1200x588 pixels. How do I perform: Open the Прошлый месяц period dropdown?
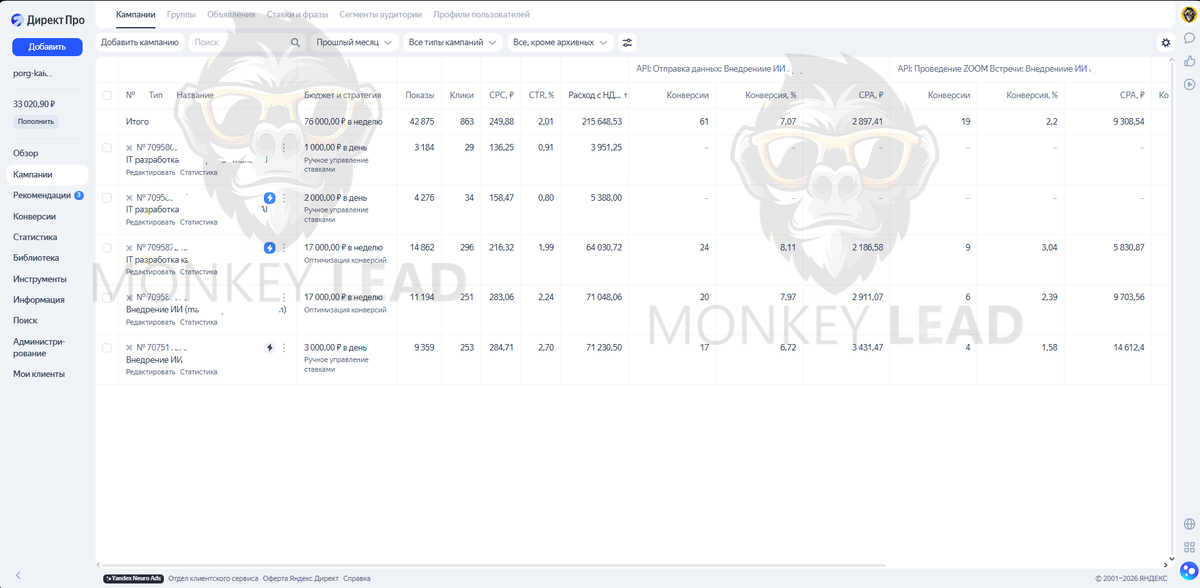355,43
